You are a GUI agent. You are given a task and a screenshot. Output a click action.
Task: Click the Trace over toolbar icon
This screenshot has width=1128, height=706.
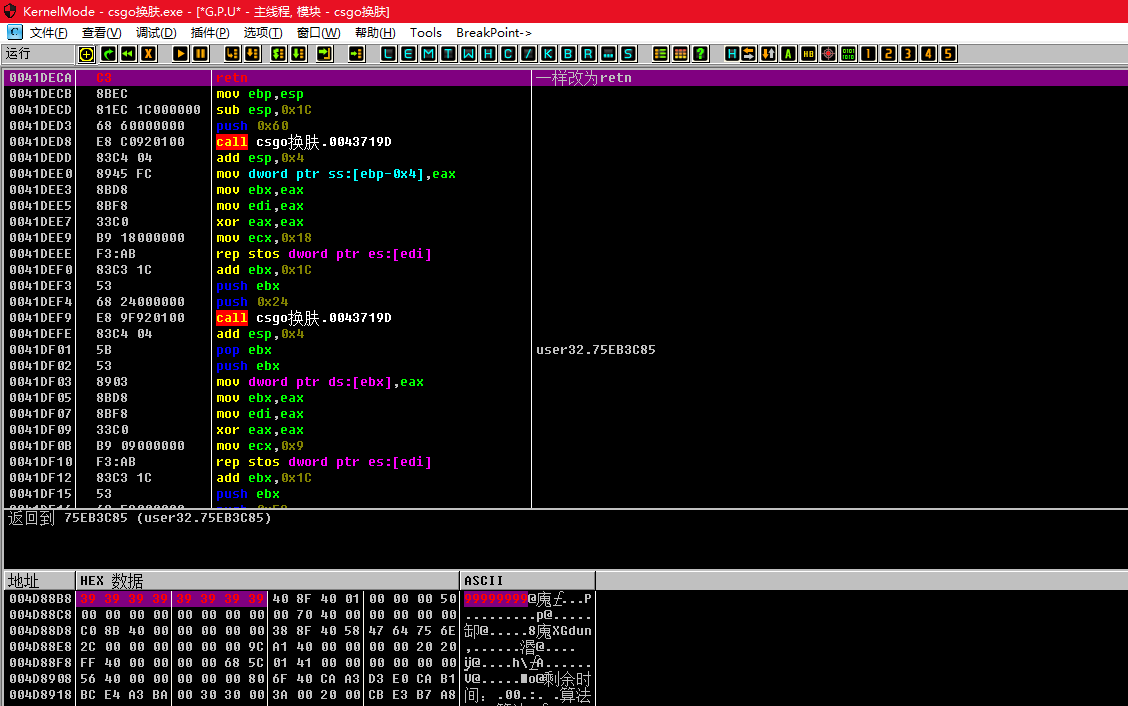tap(299, 54)
